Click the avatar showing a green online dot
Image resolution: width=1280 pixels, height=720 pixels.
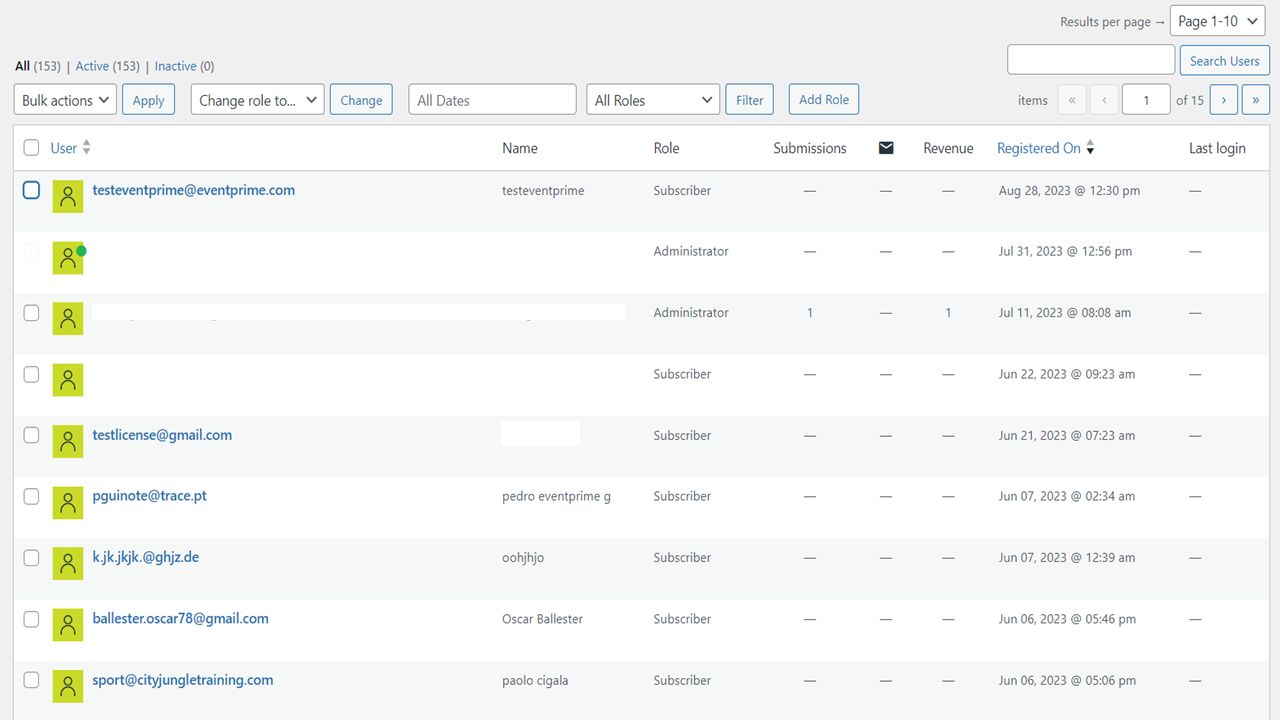click(67, 257)
